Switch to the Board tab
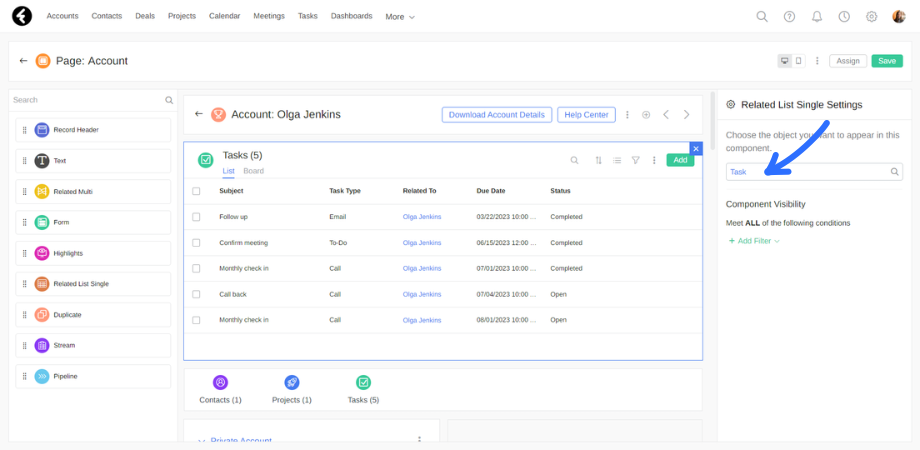 254,171
